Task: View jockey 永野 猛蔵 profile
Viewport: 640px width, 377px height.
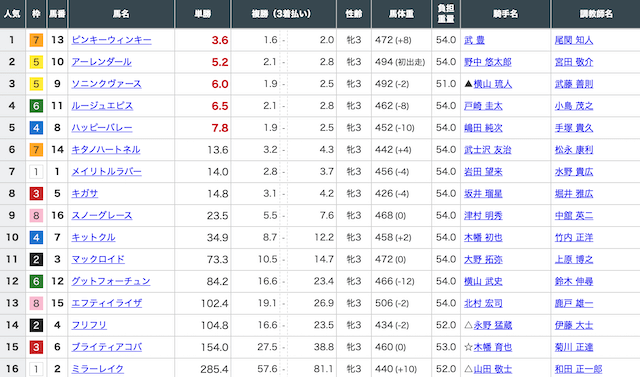Action: tap(493, 325)
